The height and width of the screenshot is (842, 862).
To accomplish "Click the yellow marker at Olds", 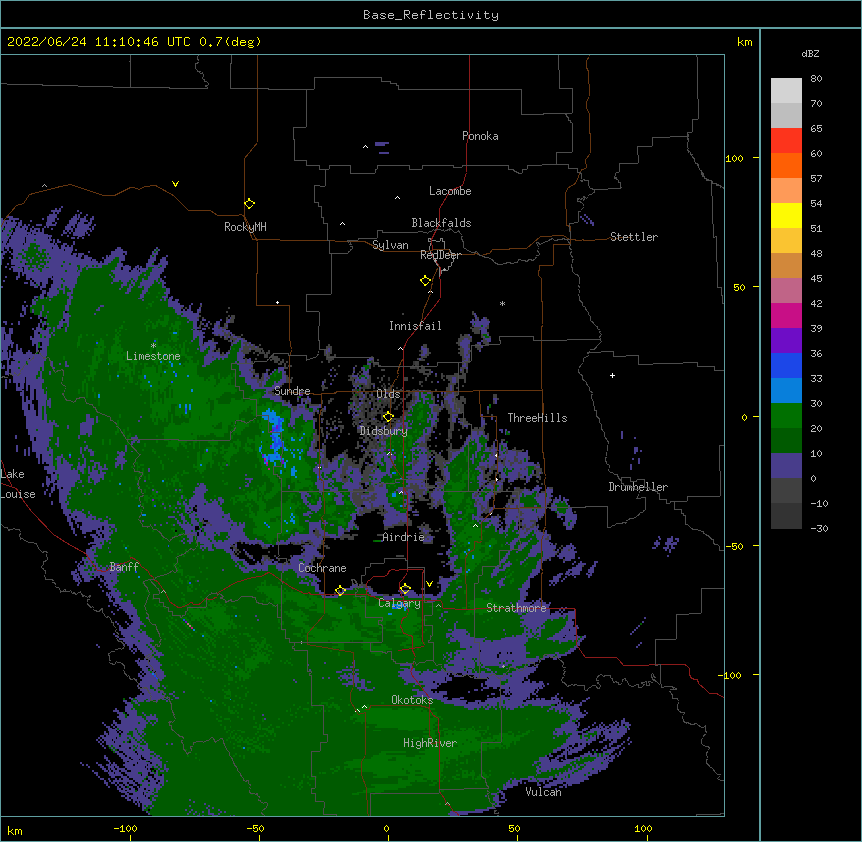I will [x=388, y=416].
